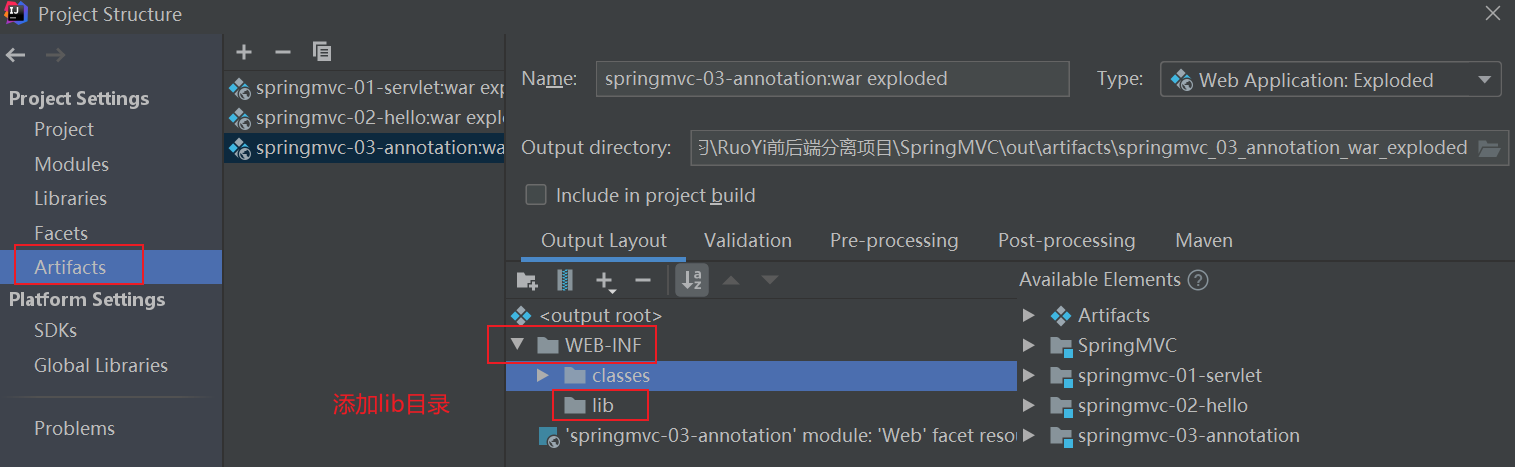Go to Modules in Project Settings

click(71, 164)
